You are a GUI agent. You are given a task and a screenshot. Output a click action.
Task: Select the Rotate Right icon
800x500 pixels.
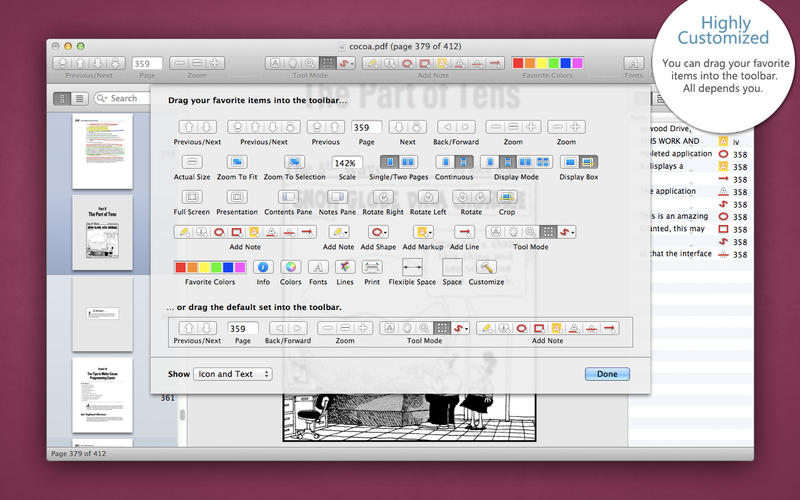coord(383,197)
